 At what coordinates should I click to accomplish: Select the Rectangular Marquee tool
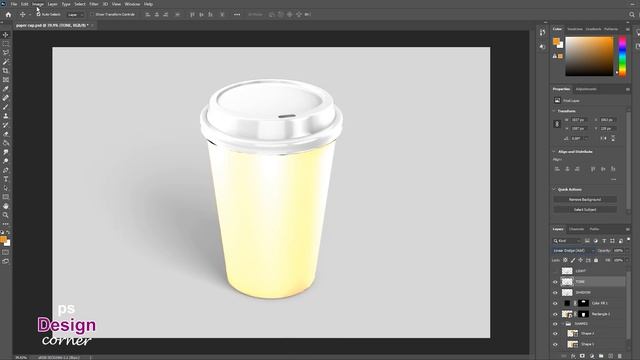[x=6, y=44]
